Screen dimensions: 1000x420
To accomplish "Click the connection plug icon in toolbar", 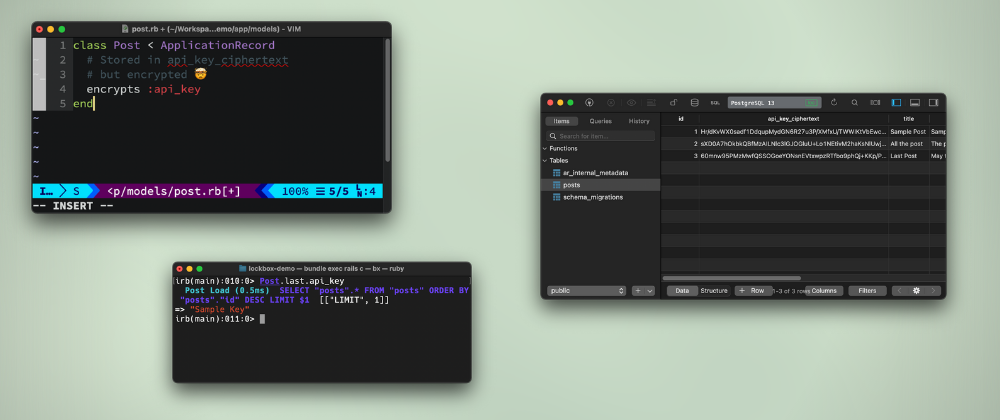I will [x=588, y=102].
